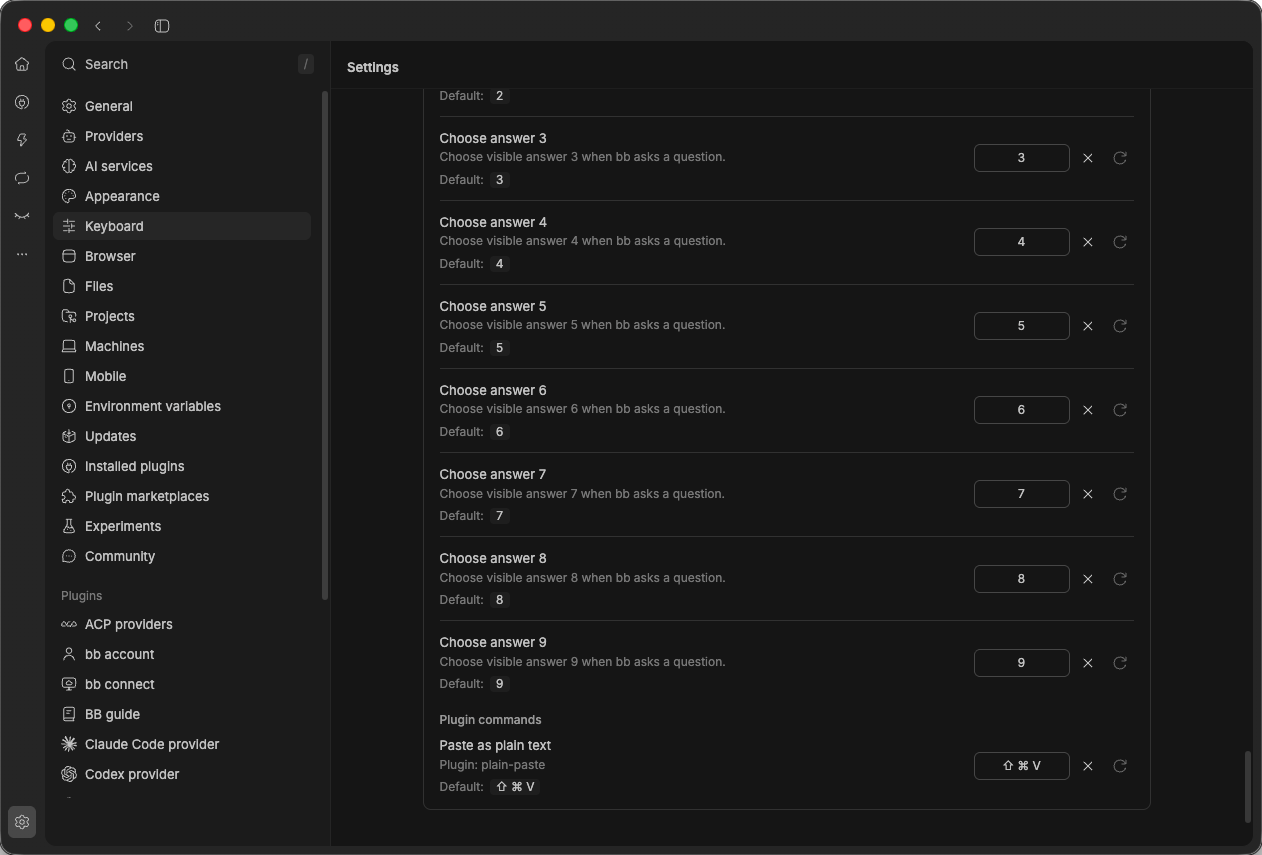Image resolution: width=1262 pixels, height=855 pixels.
Task: Open the home icon in left rail
Action: (x=22, y=64)
